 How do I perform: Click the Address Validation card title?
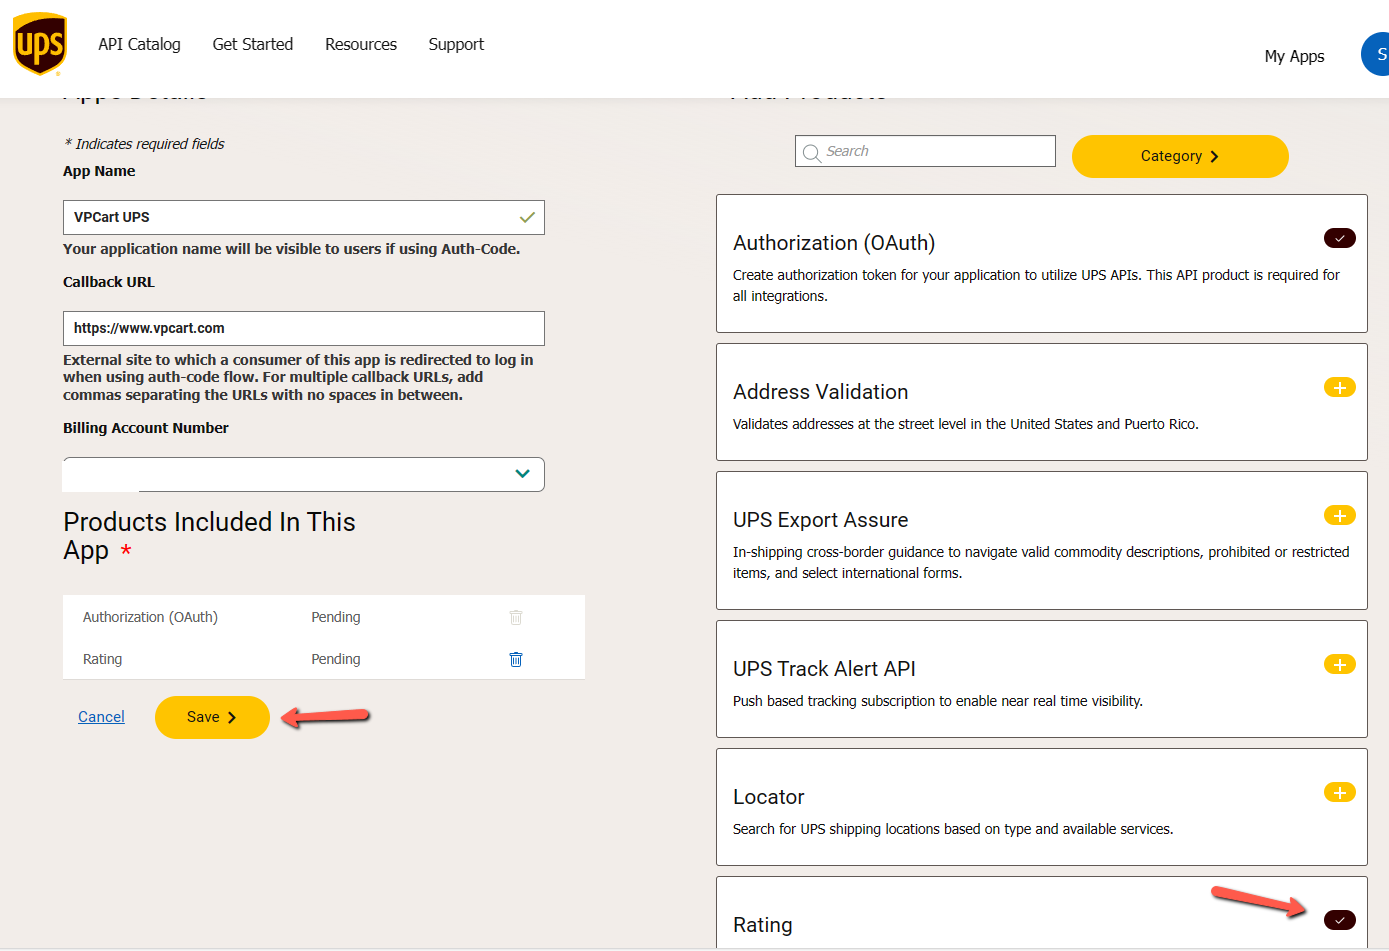(x=821, y=392)
